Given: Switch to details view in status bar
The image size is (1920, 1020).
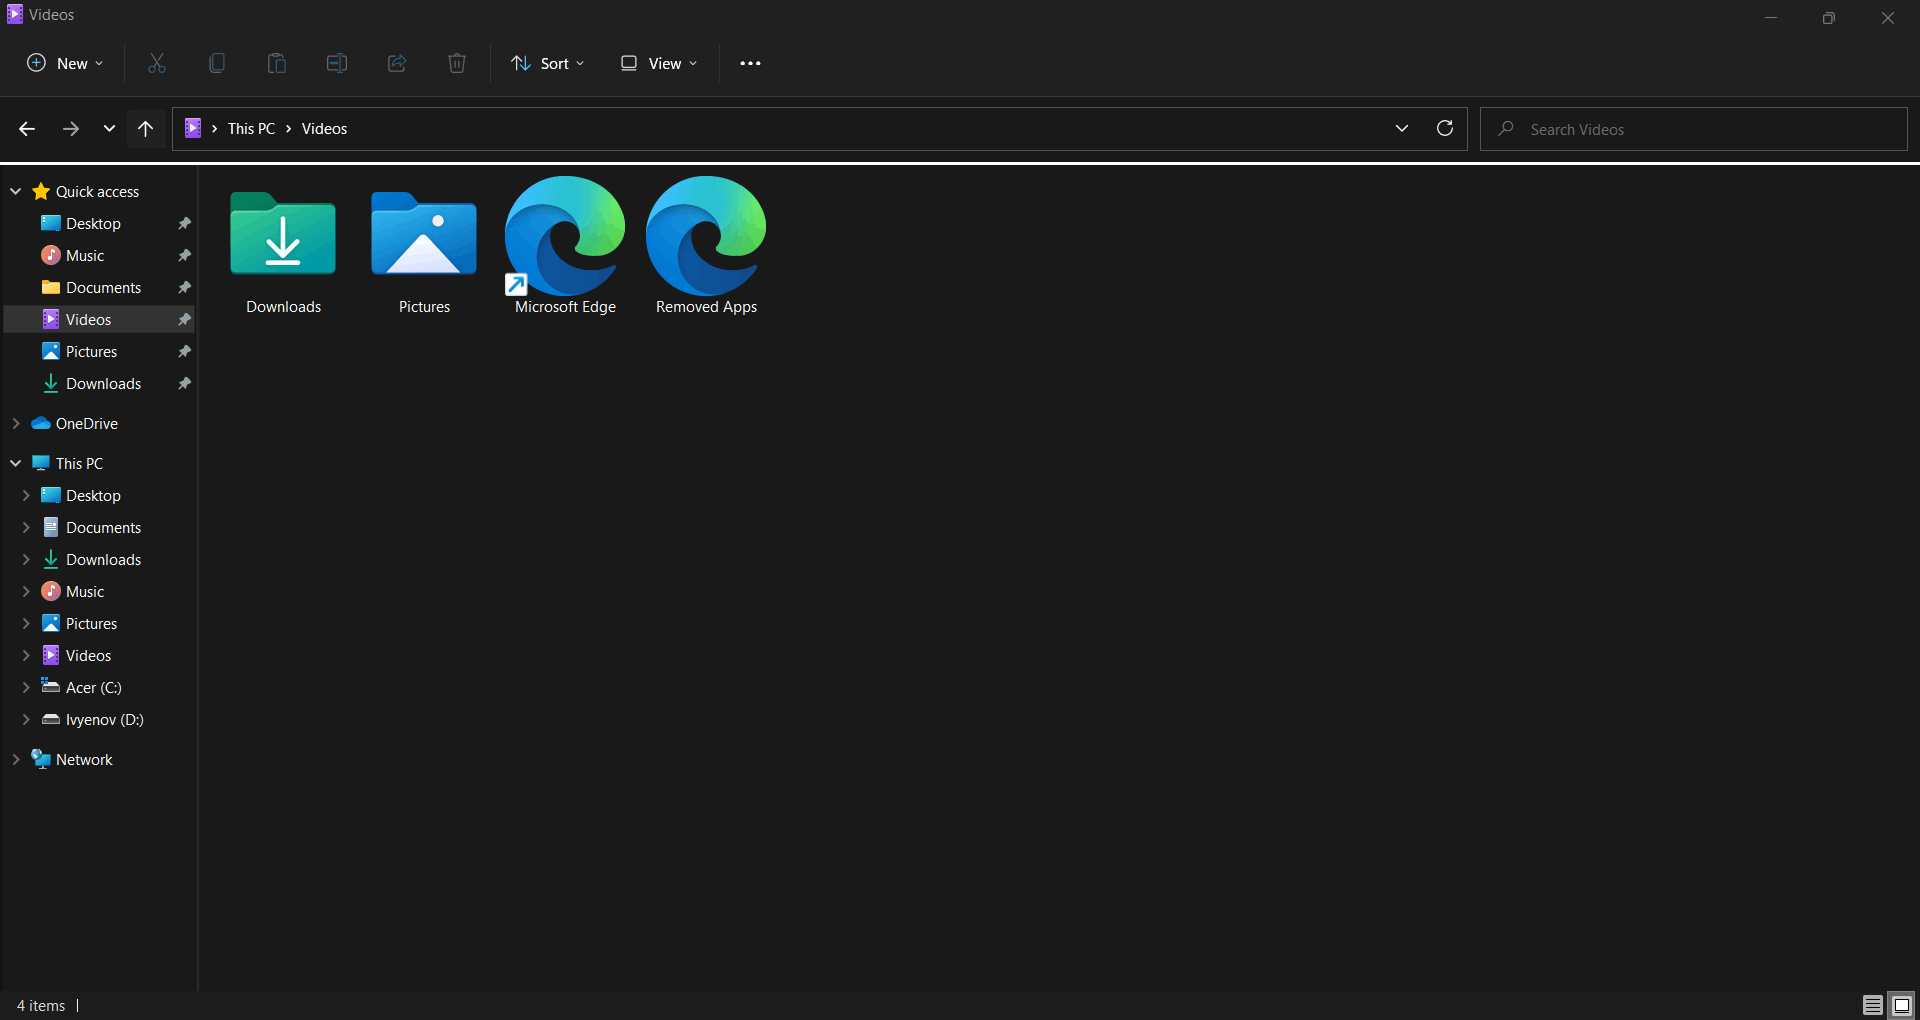Looking at the screenshot, I should [x=1873, y=1005].
